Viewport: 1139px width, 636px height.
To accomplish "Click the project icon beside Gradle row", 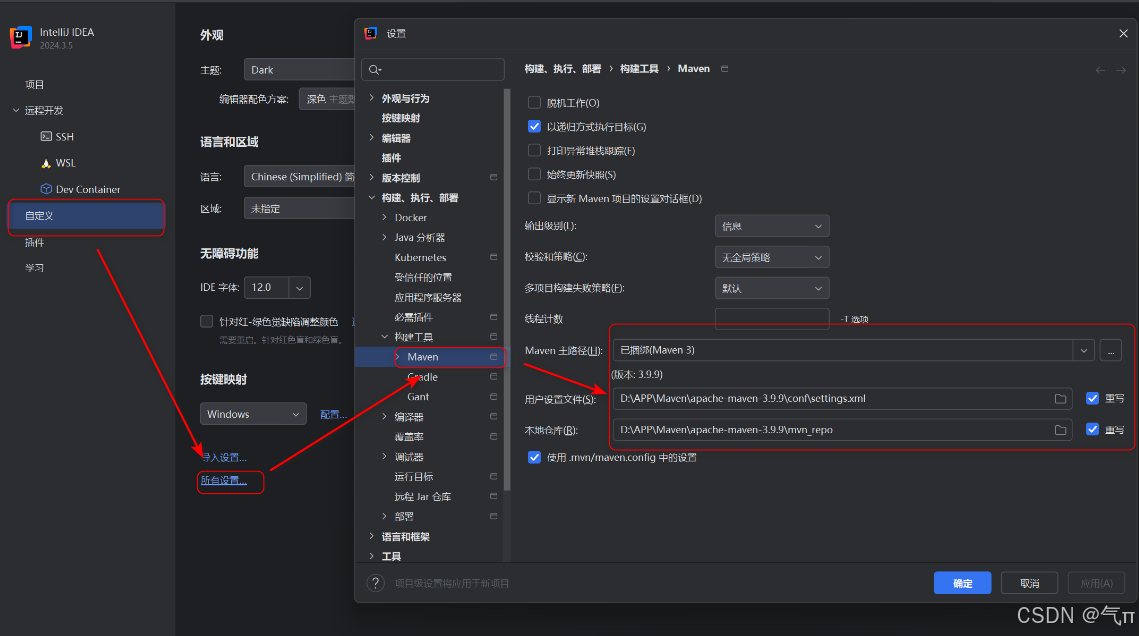I will 493,377.
